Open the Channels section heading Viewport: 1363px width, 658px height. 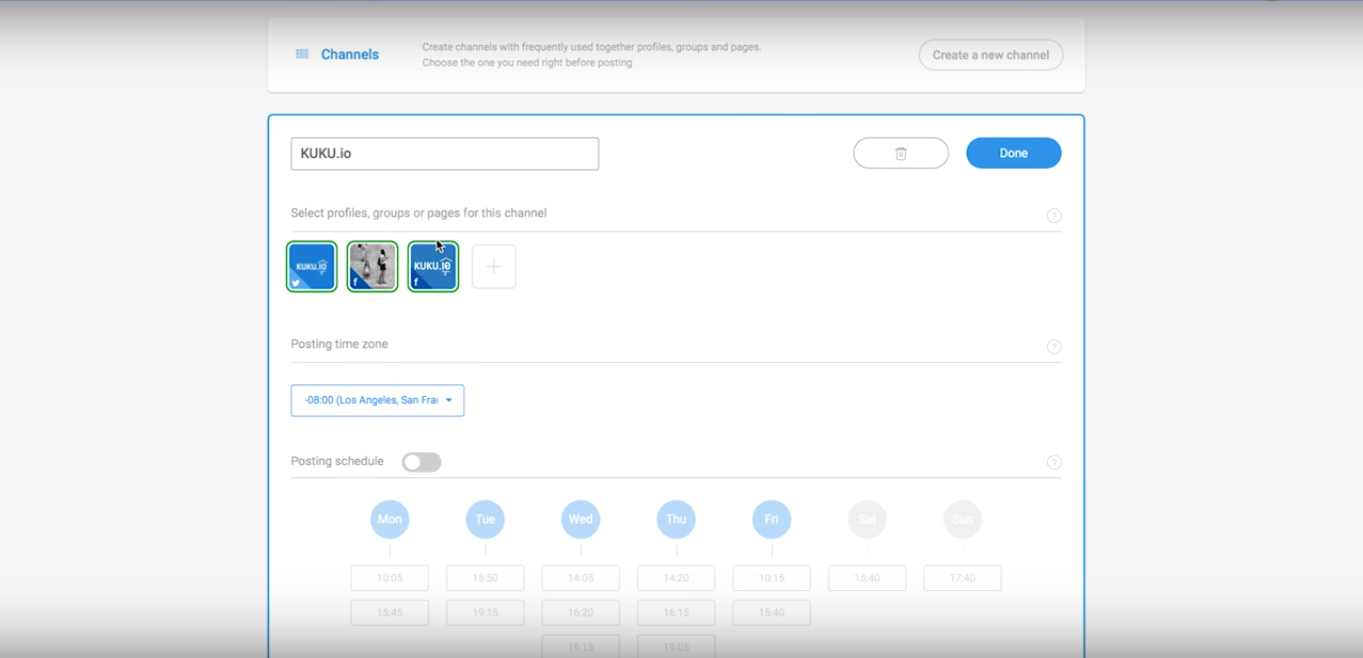(349, 55)
